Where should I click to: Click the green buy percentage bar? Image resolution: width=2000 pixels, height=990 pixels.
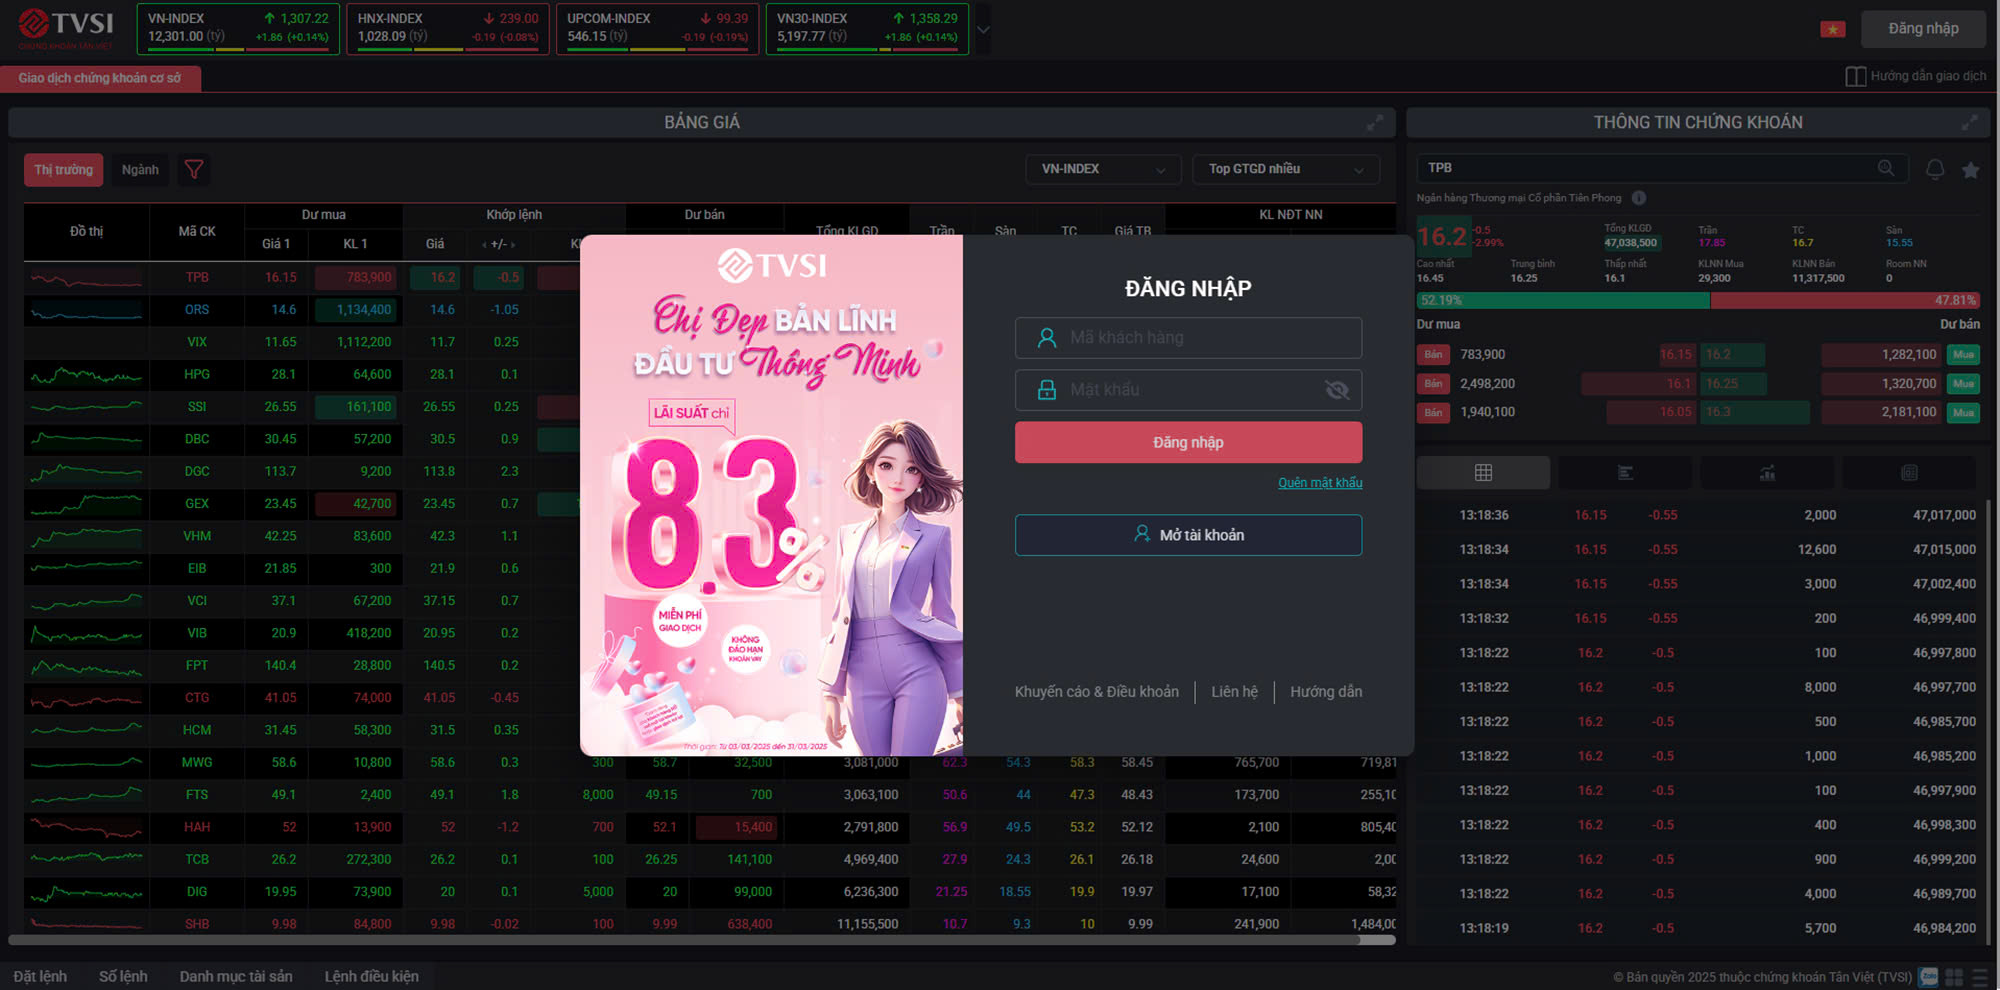(x=1562, y=300)
